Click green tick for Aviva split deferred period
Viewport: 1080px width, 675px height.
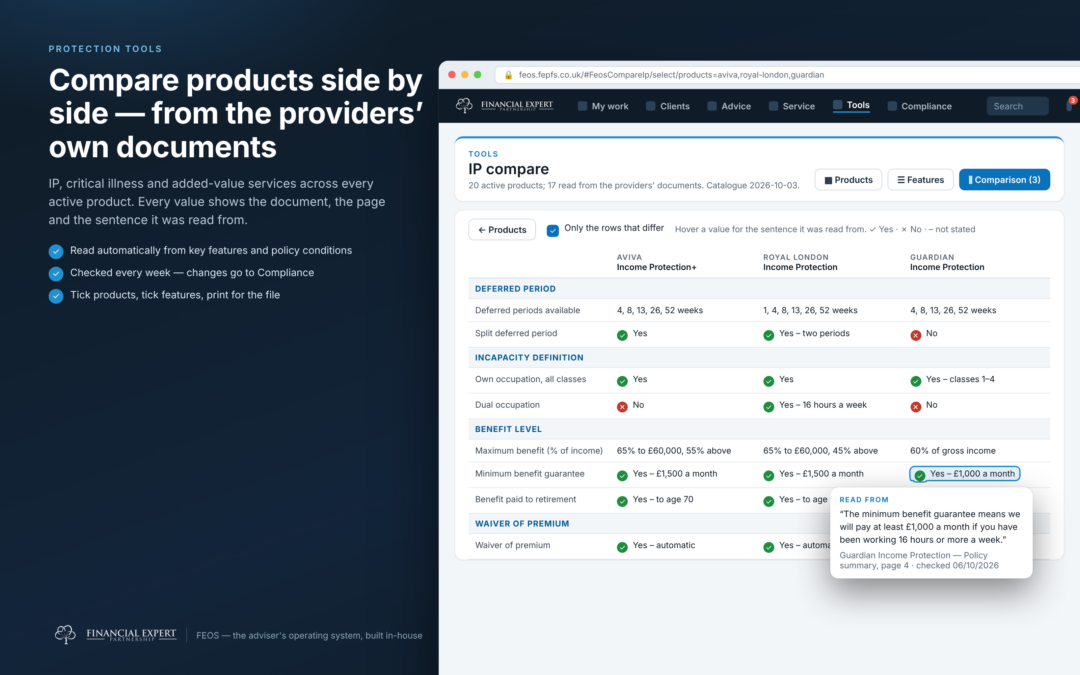[622, 335]
